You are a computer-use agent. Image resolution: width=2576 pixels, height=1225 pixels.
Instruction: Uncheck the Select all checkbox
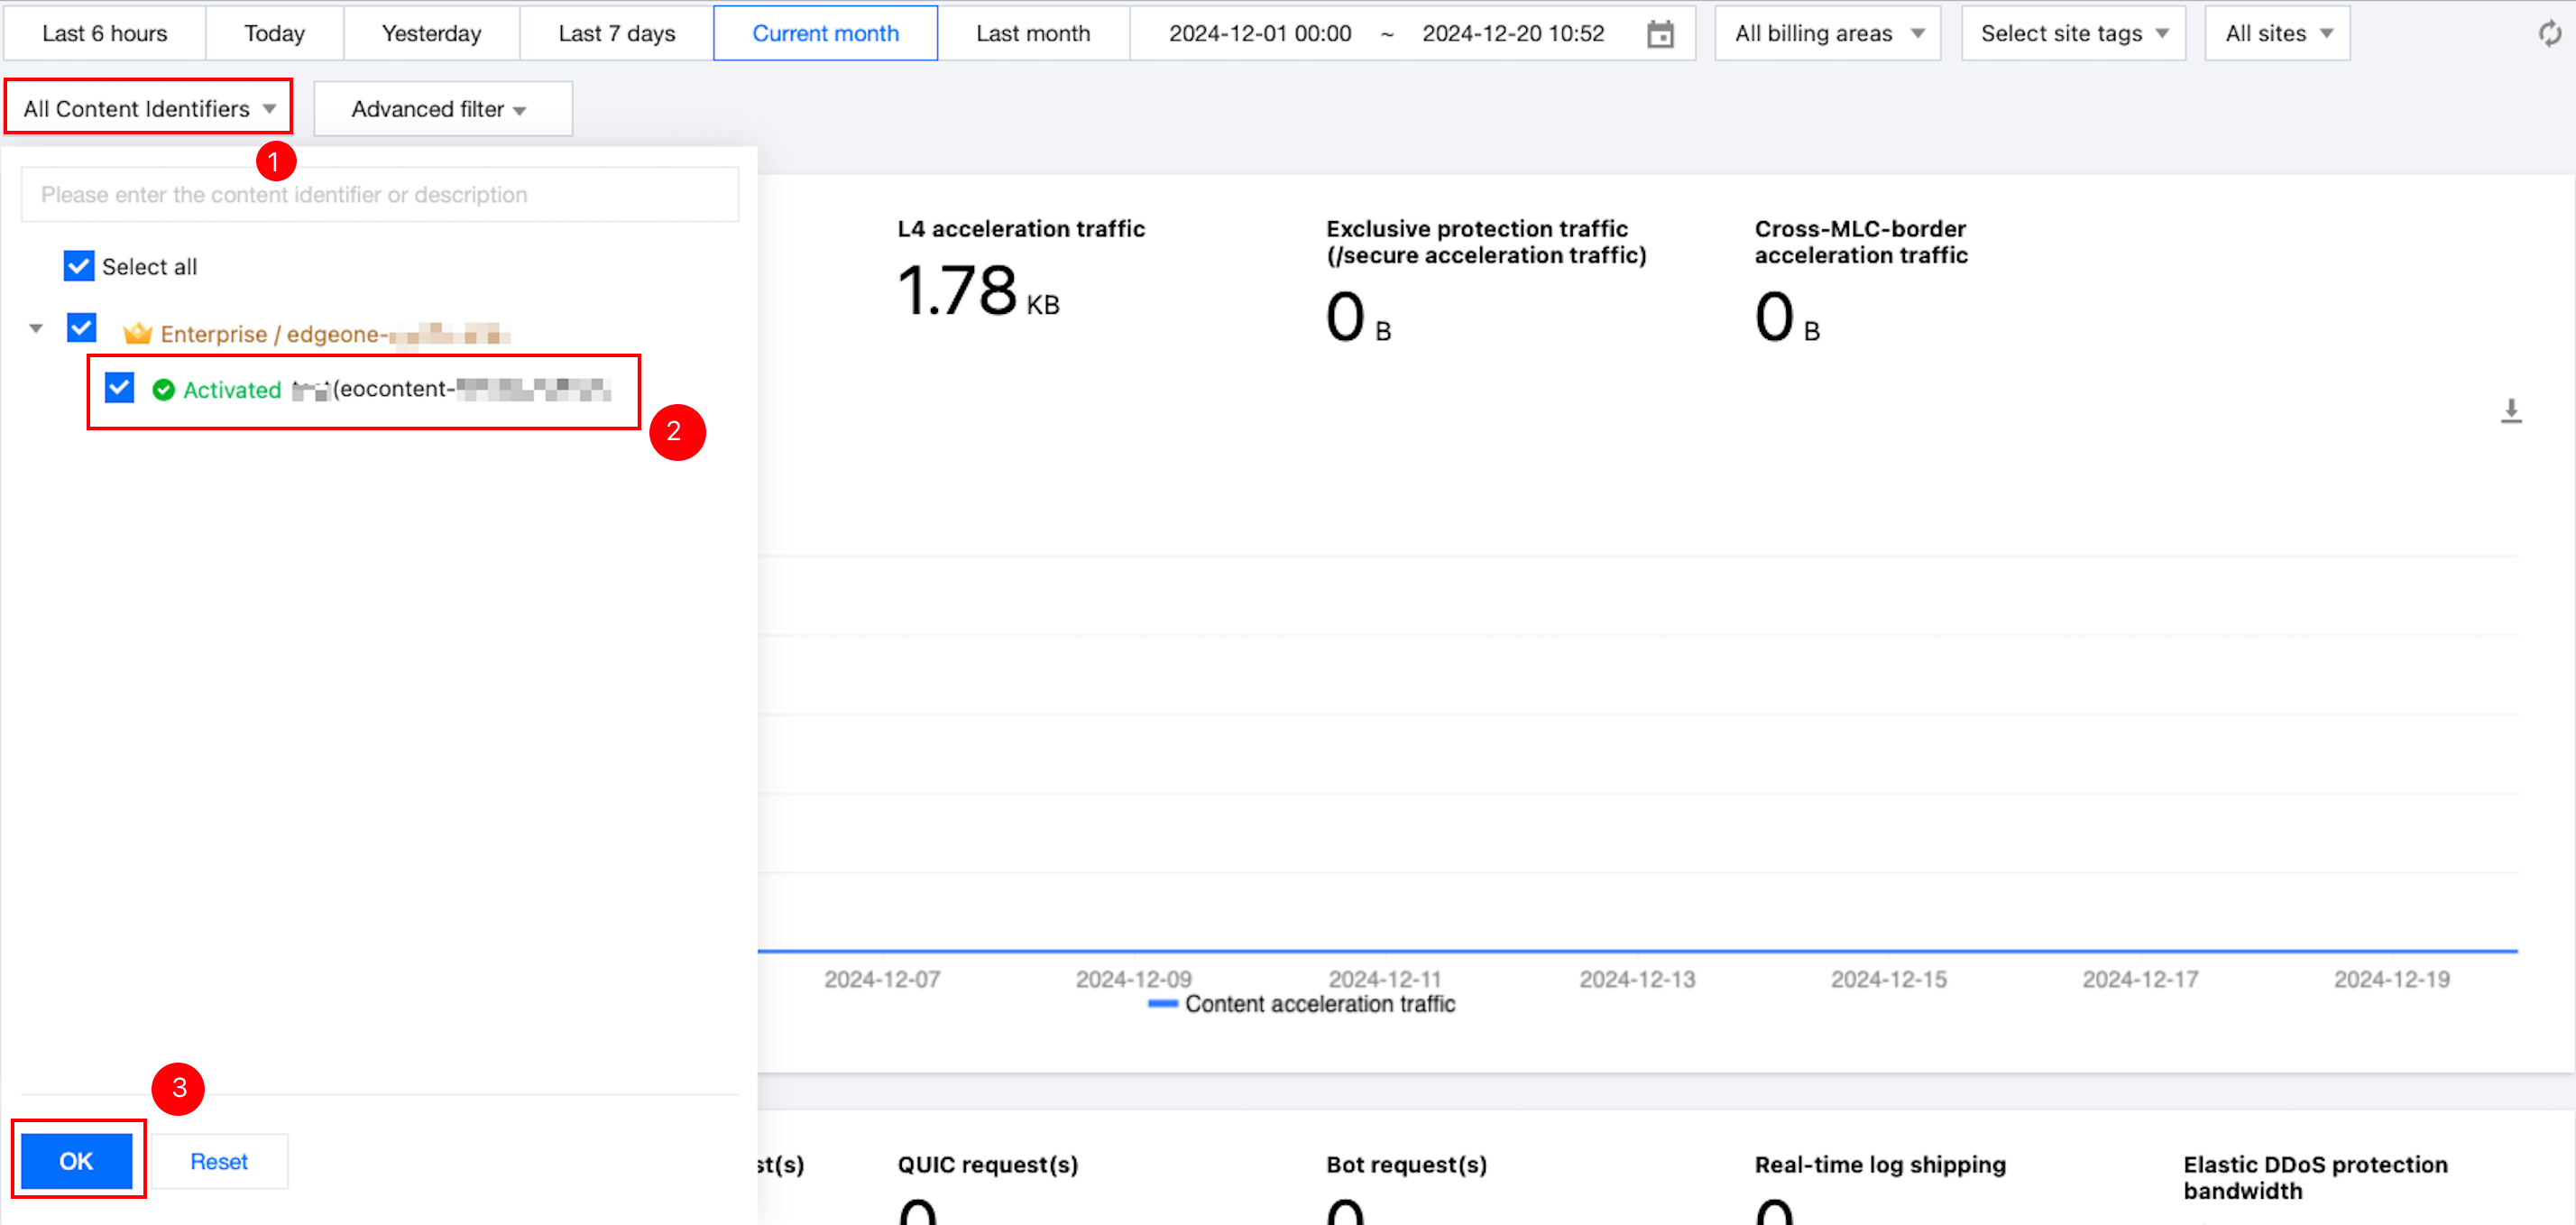(79, 266)
